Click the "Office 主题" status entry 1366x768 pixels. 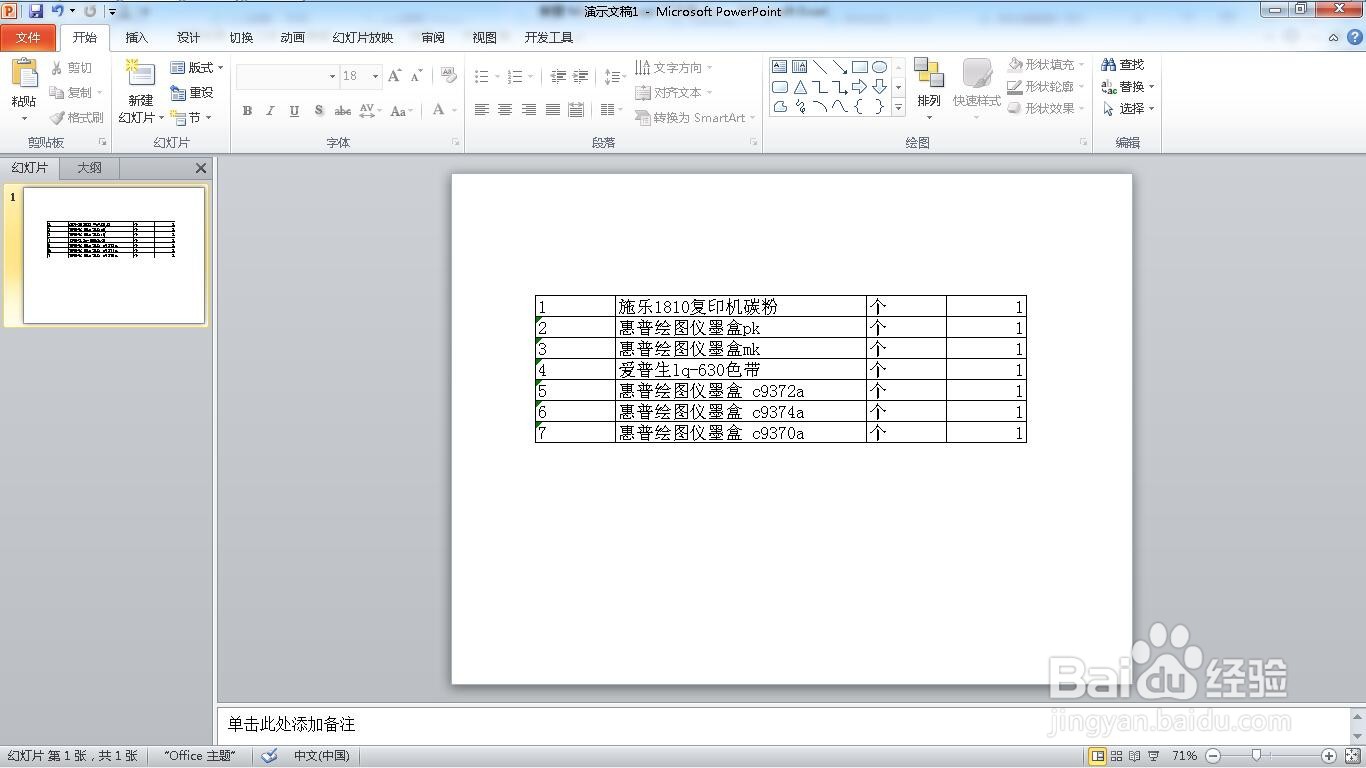pyautogui.click(x=200, y=756)
